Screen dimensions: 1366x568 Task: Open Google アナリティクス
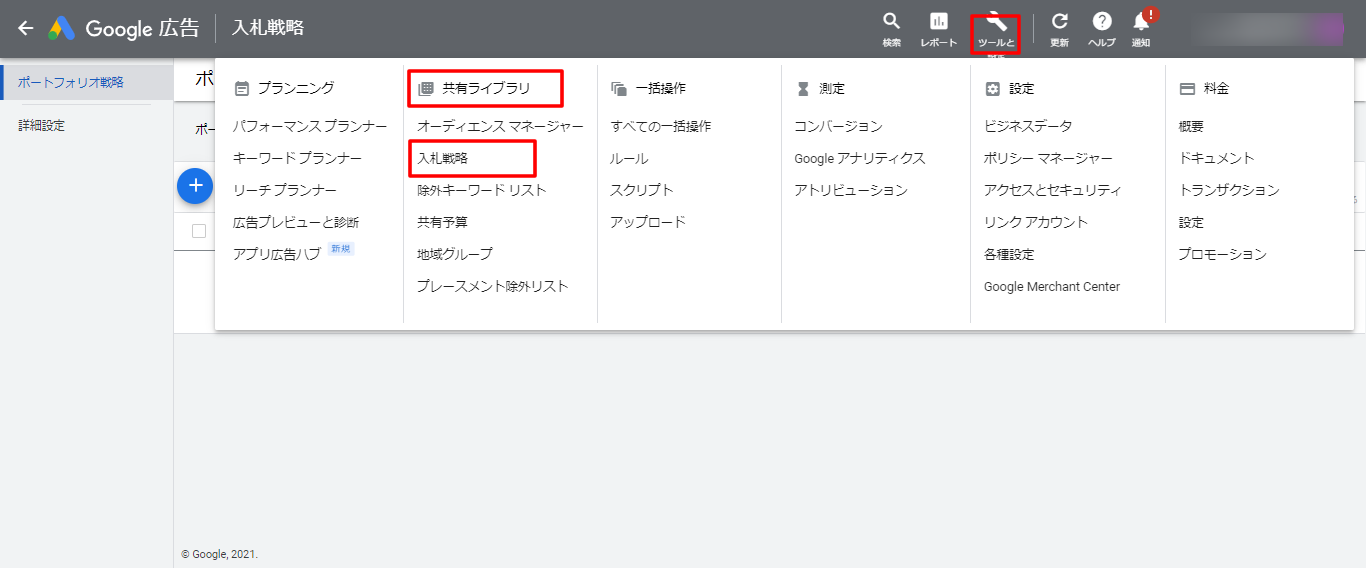coord(860,158)
